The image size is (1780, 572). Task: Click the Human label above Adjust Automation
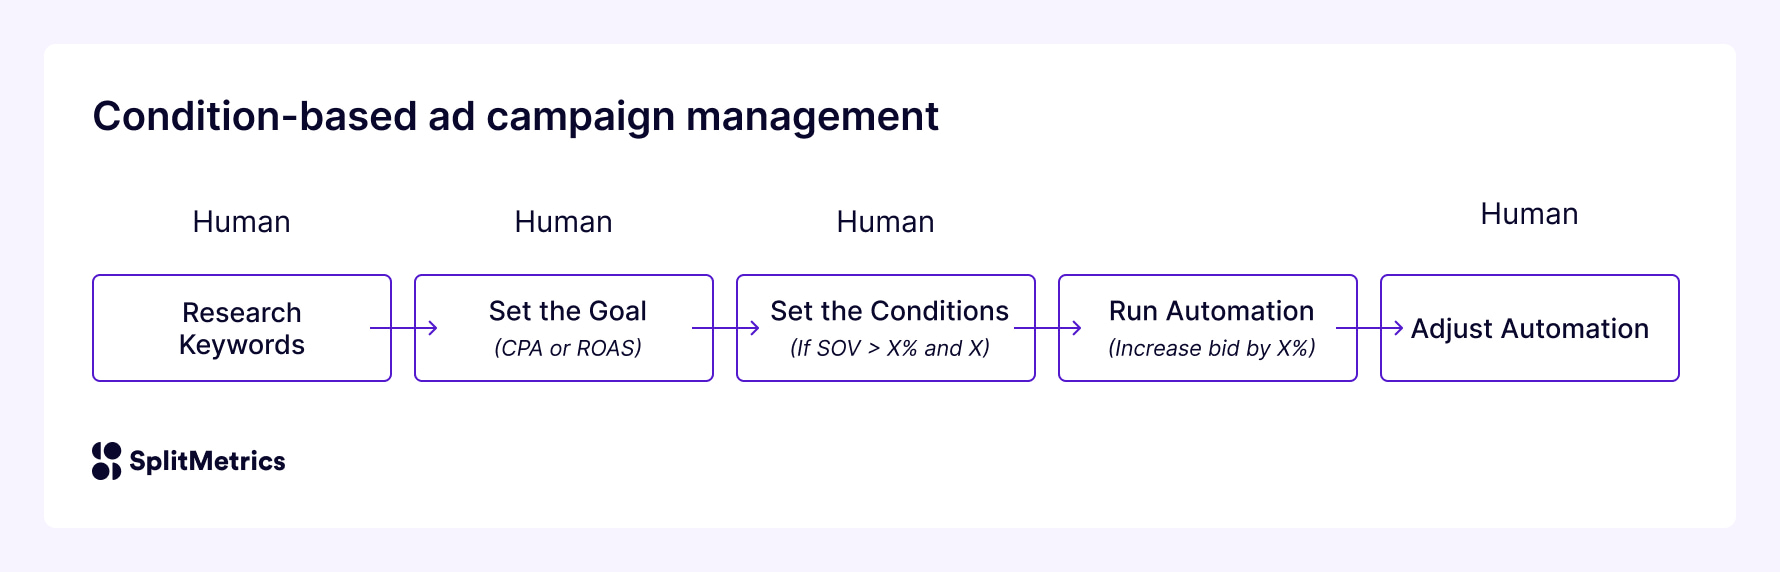coord(1529,214)
